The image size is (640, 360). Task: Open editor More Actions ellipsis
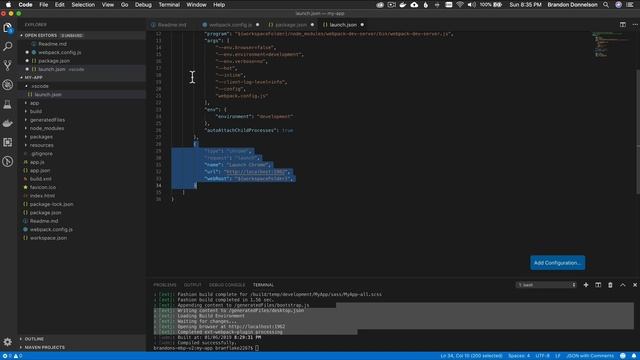pyautogui.click(x=635, y=24)
